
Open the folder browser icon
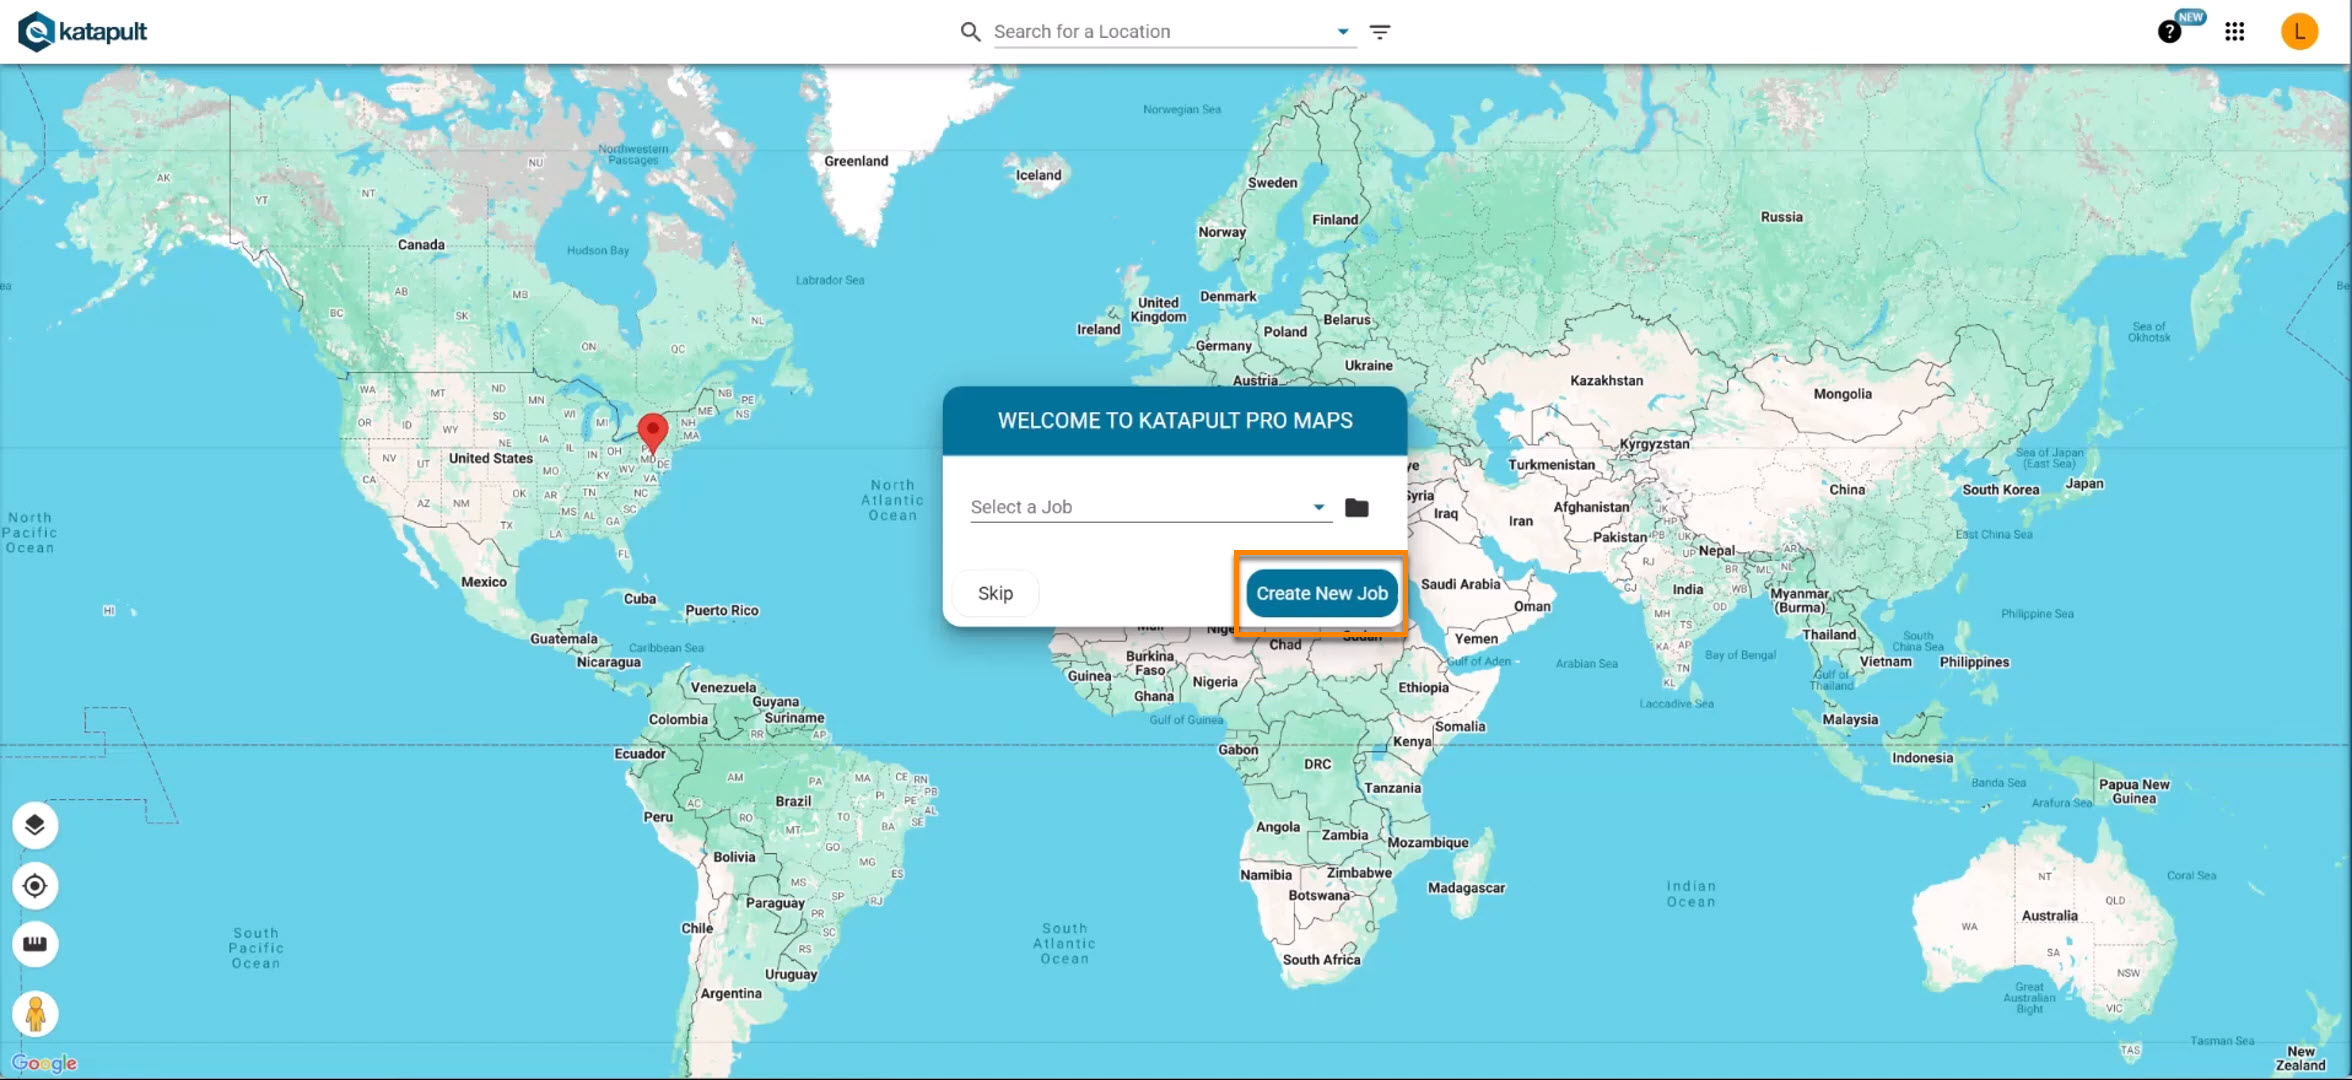(x=1356, y=508)
